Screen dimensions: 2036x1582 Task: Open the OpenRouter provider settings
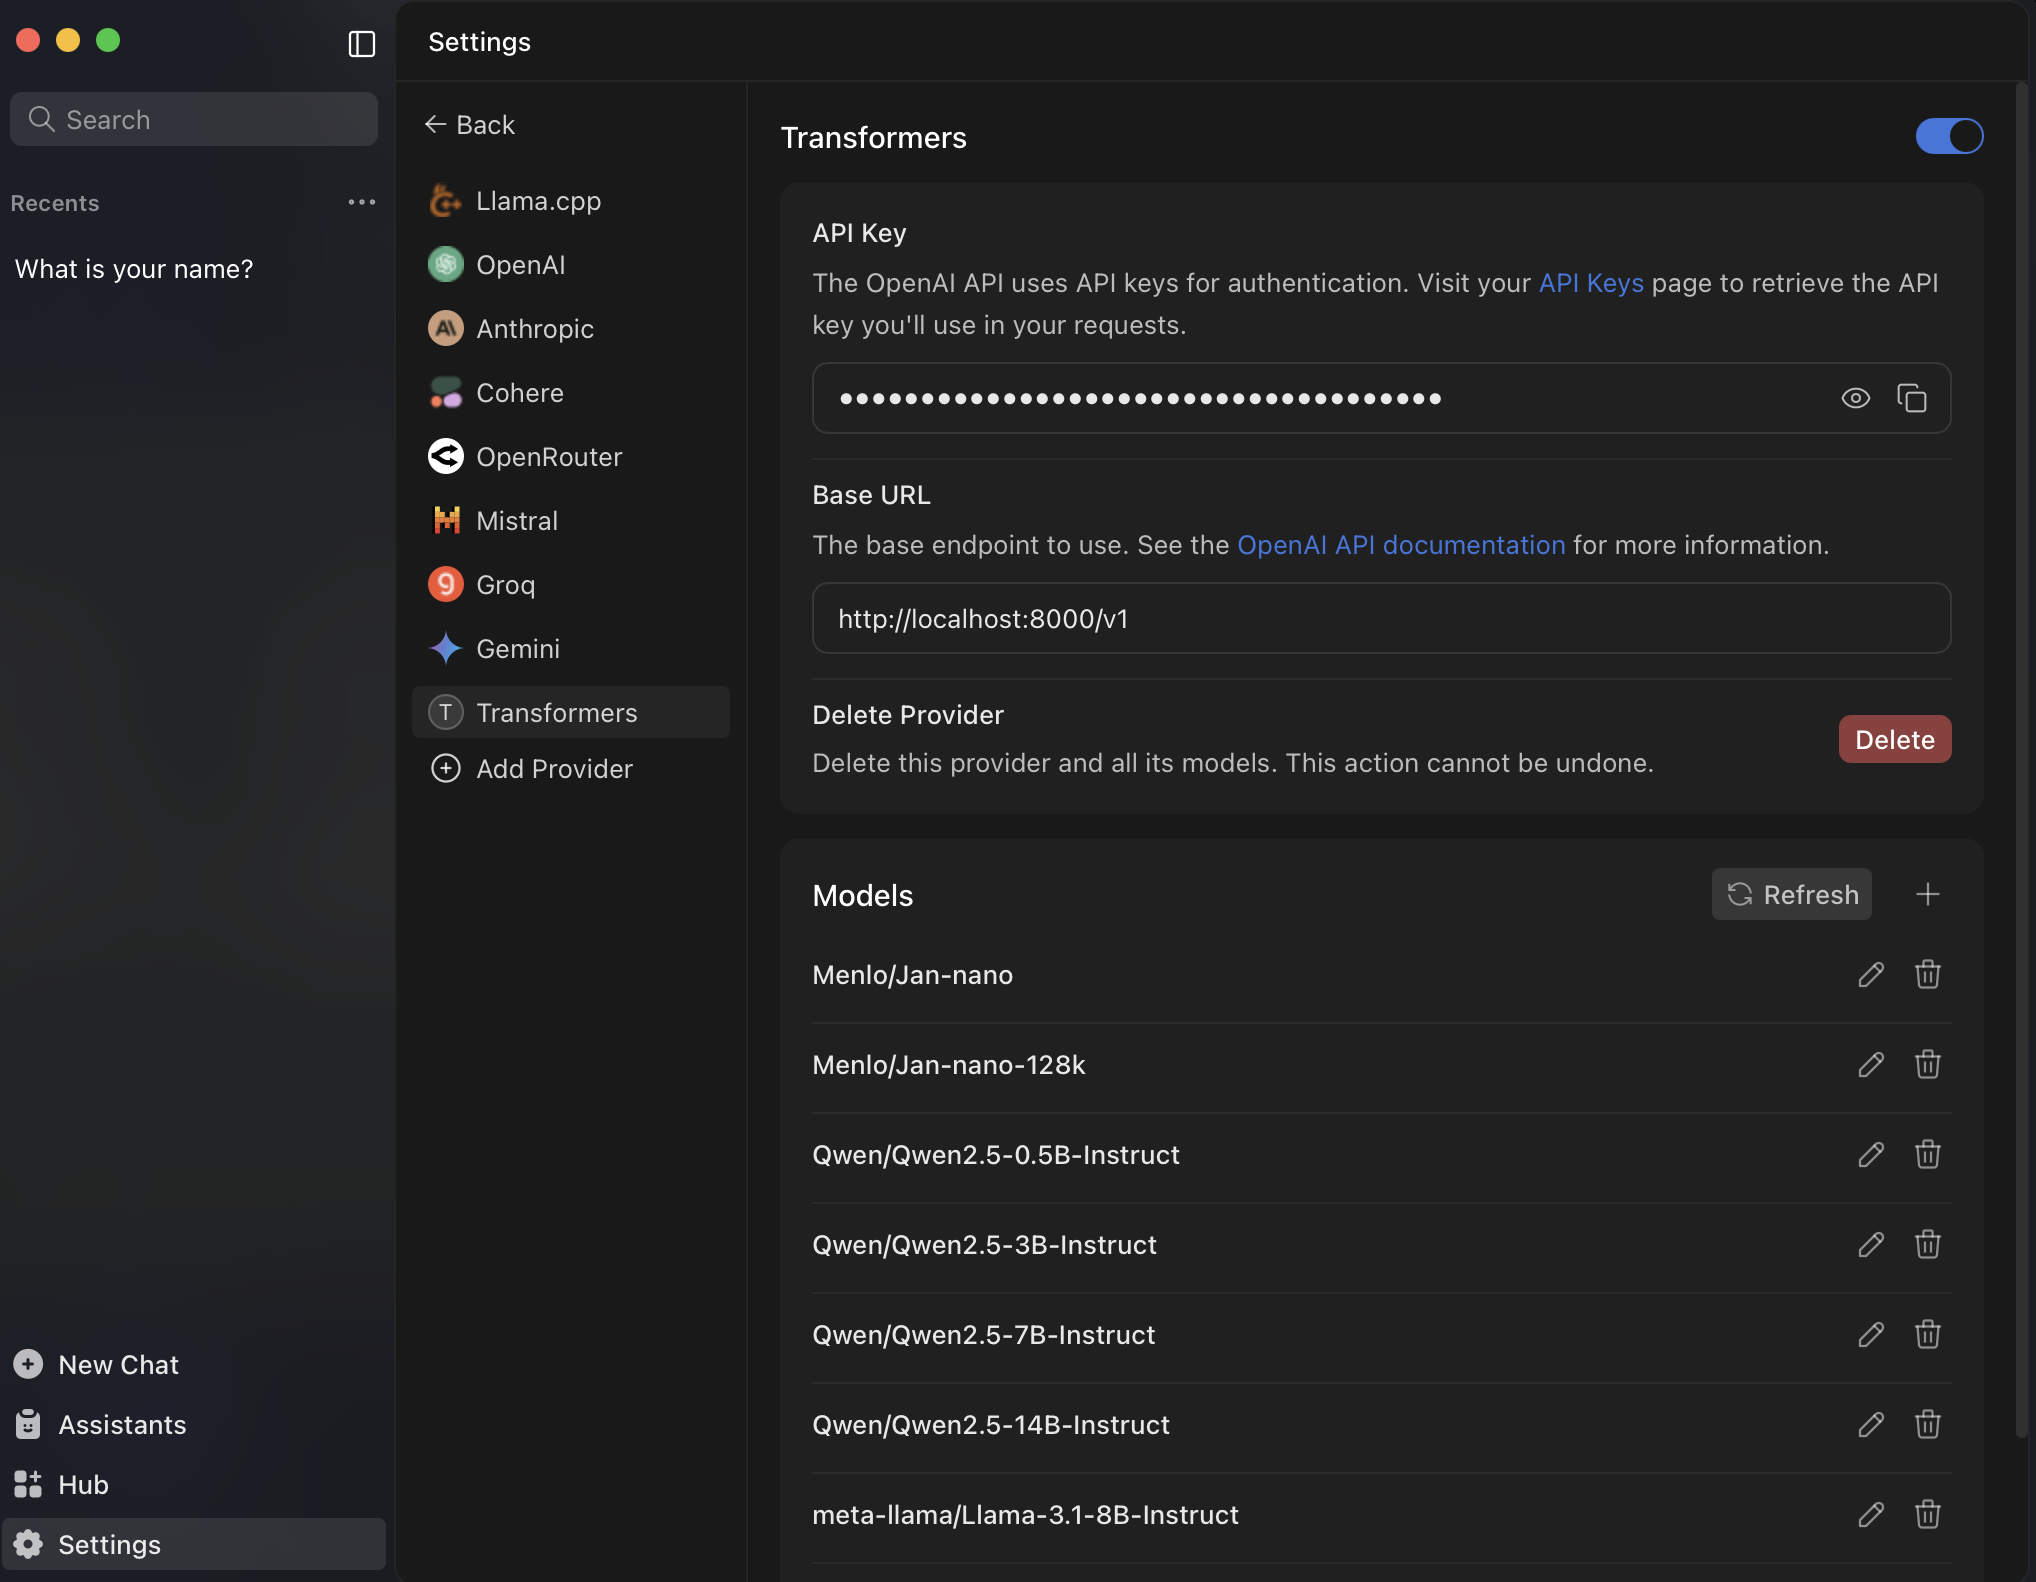pyautogui.click(x=548, y=456)
